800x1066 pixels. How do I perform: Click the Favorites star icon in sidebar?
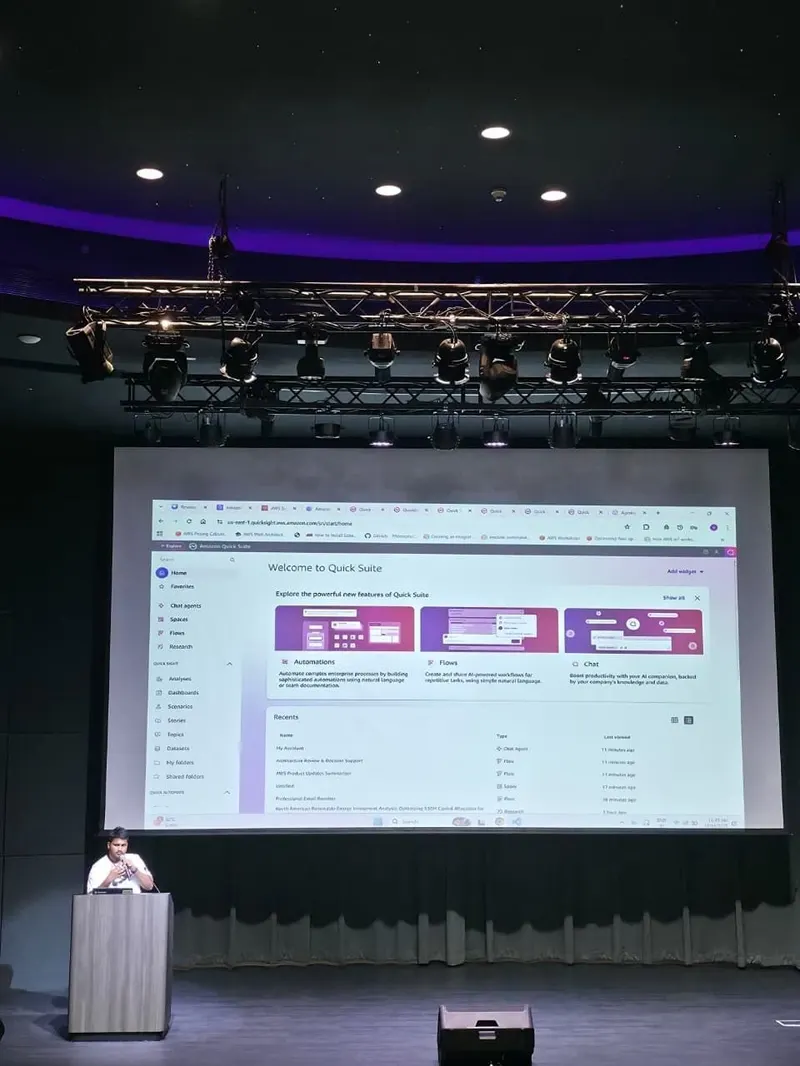(162, 586)
